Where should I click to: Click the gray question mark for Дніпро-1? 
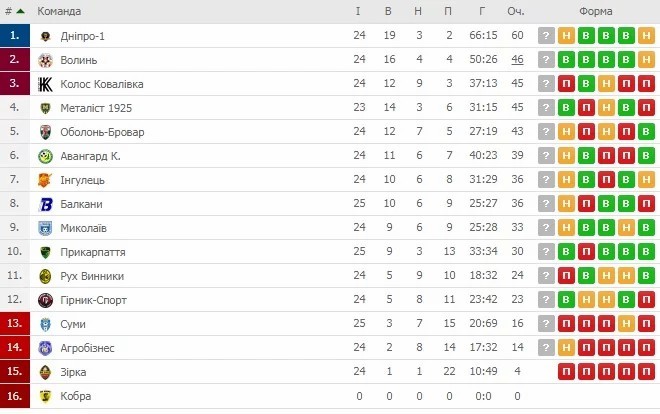point(546,36)
